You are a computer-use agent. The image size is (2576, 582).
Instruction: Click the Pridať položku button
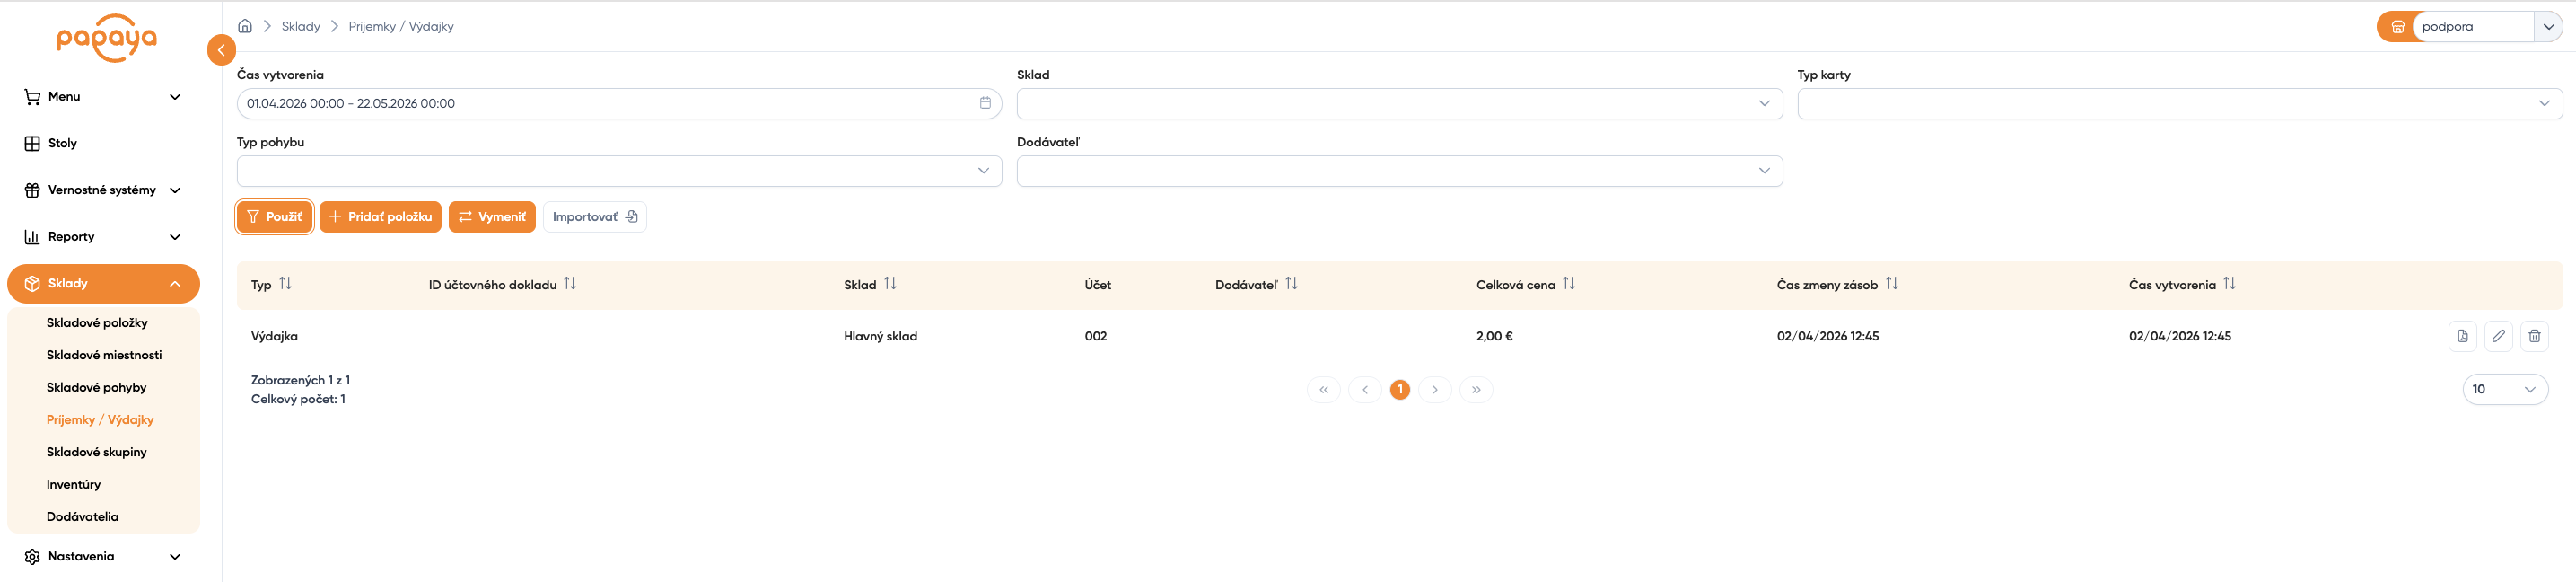(380, 217)
